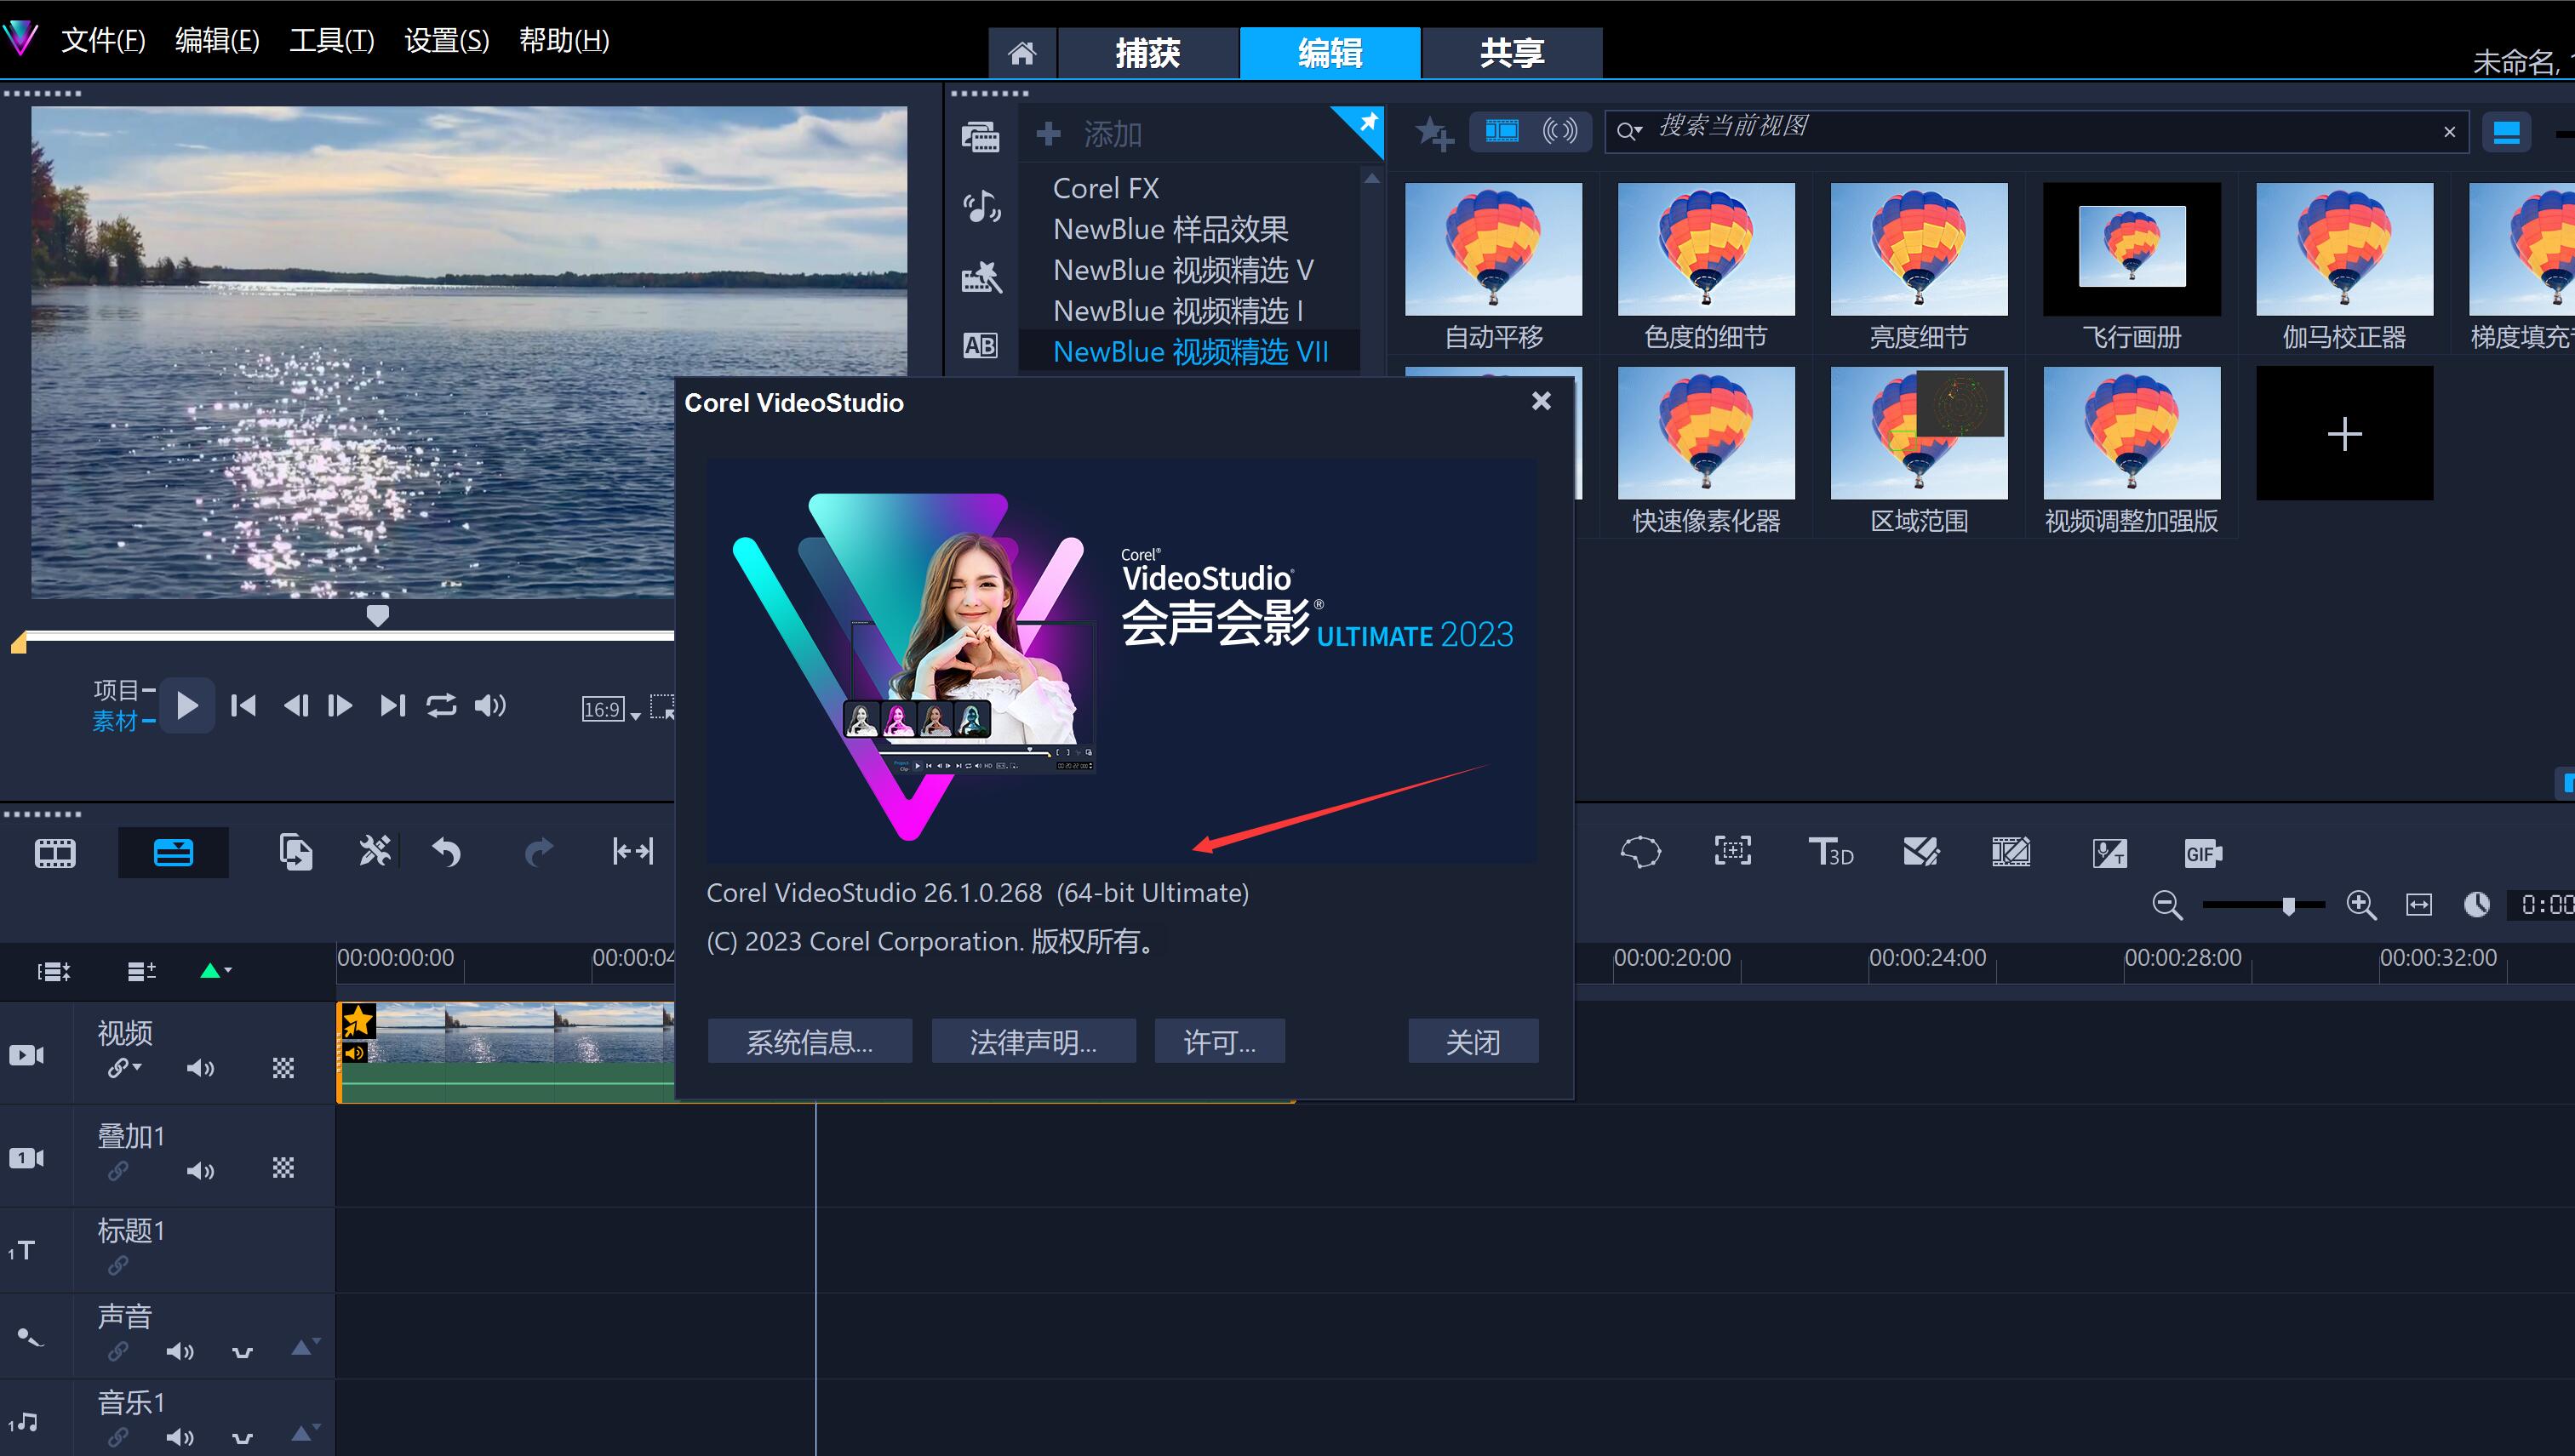Image resolution: width=2575 pixels, height=1456 pixels.
Task: Click the Undo arrow in timeline toolbar
Action: pos(446,852)
